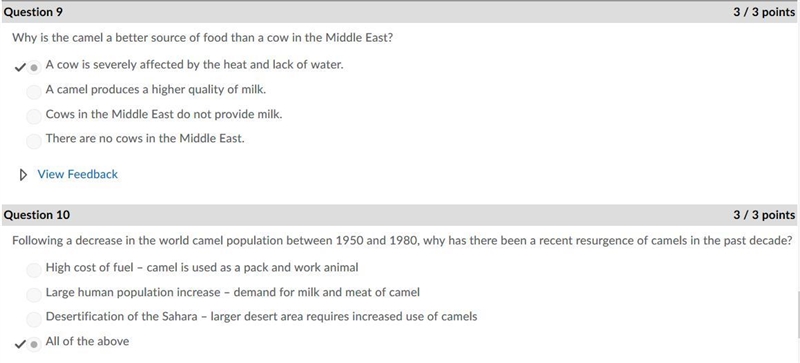Click the checkmark icon beside 'All of the above'

(20, 344)
